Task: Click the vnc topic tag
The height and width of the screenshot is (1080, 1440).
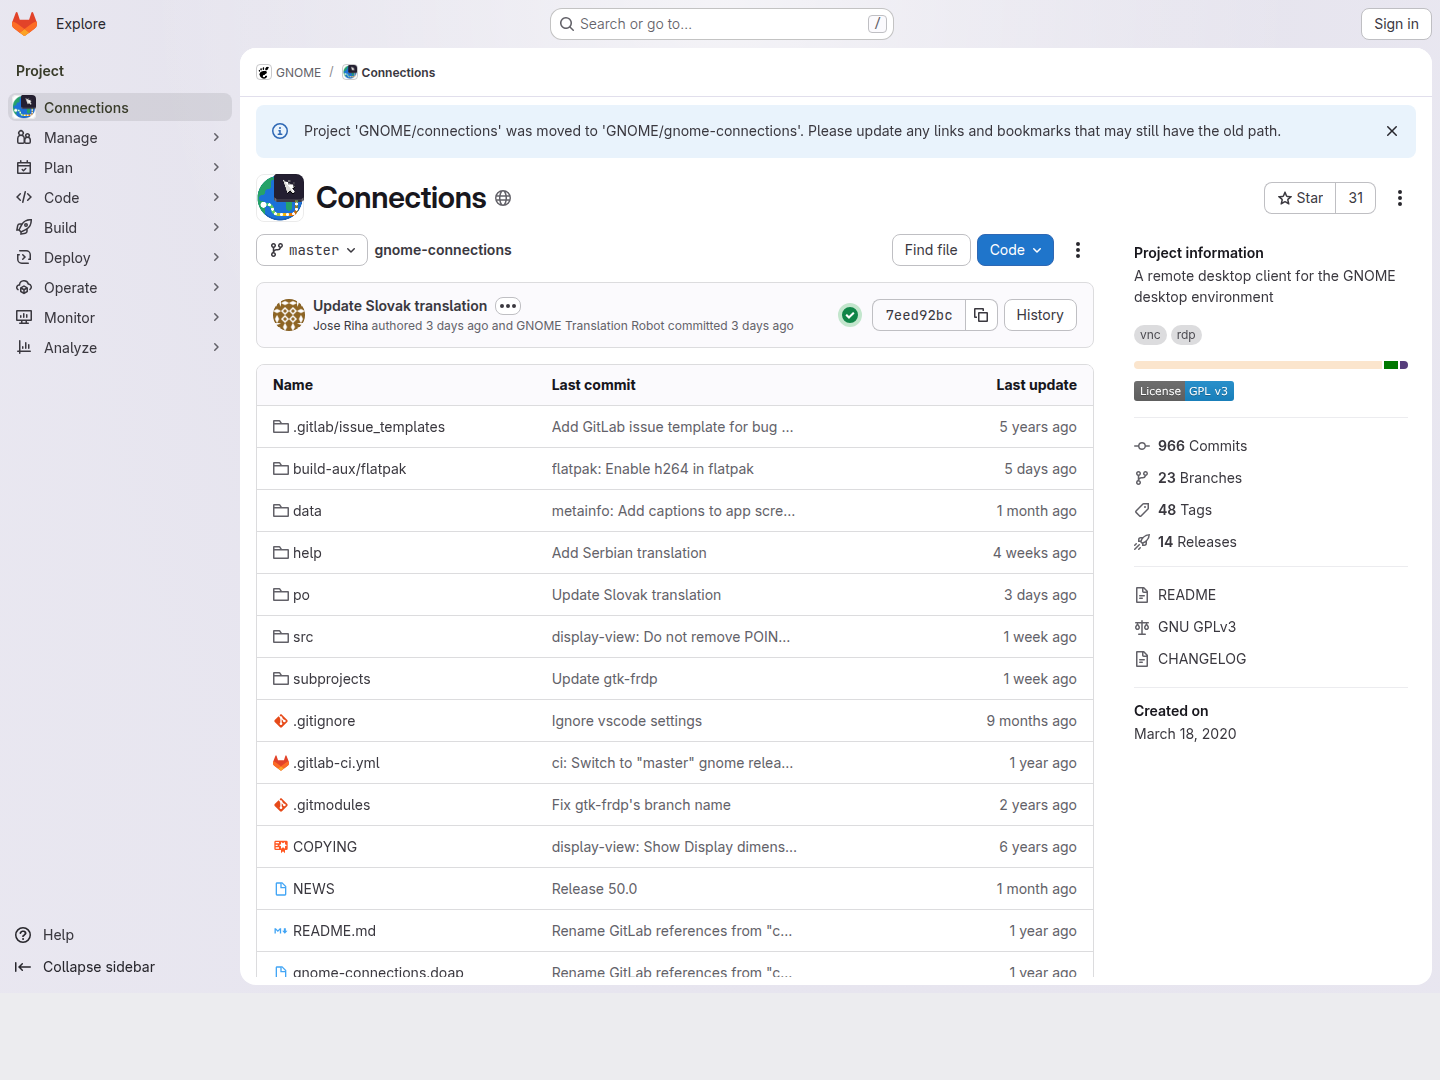Action: tap(1150, 335)
